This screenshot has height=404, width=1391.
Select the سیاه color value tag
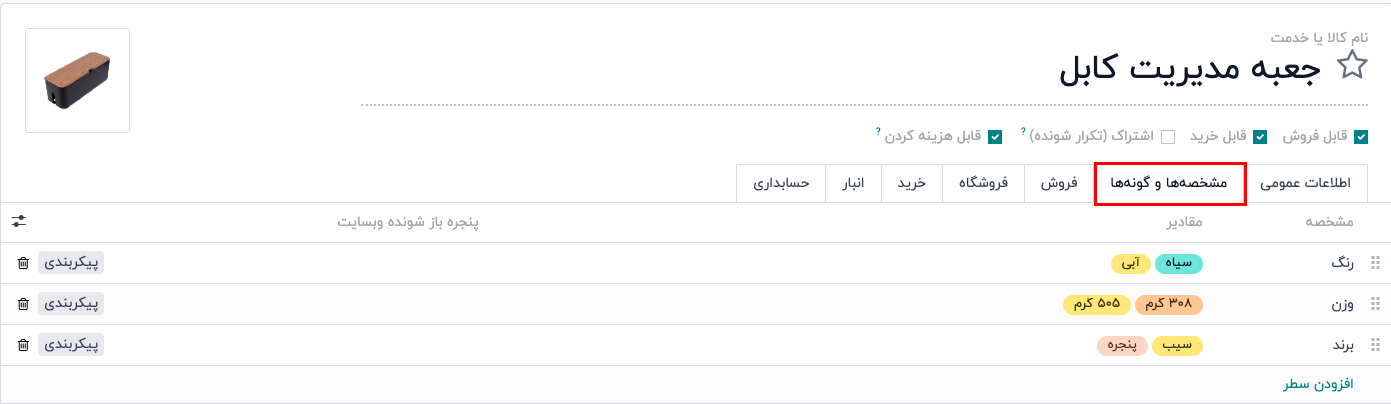click(x=1179, y=263)
